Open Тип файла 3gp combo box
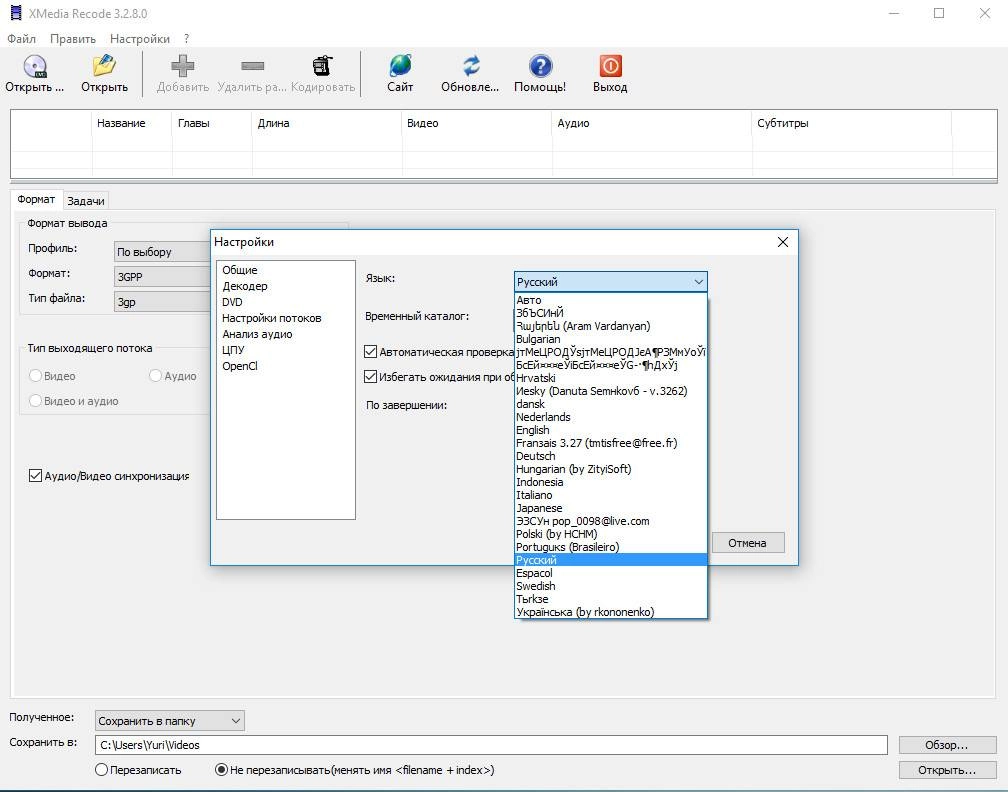This screenshot has height=792, width=1008. pos(162,302)
